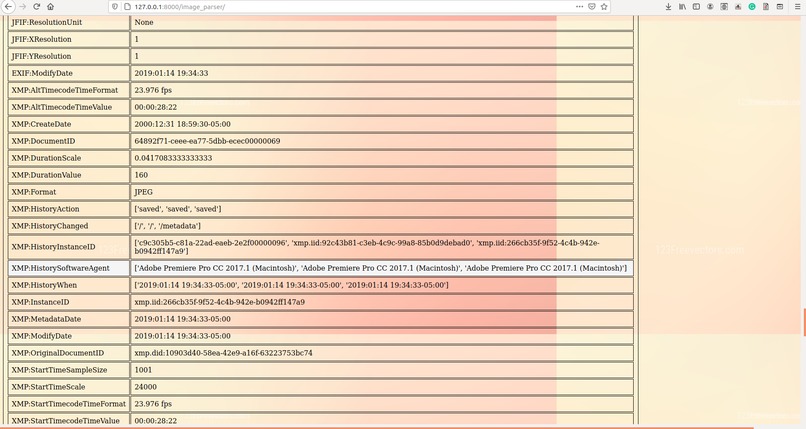Select the XMP:DocumentID label
Screen dimensions: 806x429
[43, 141]
